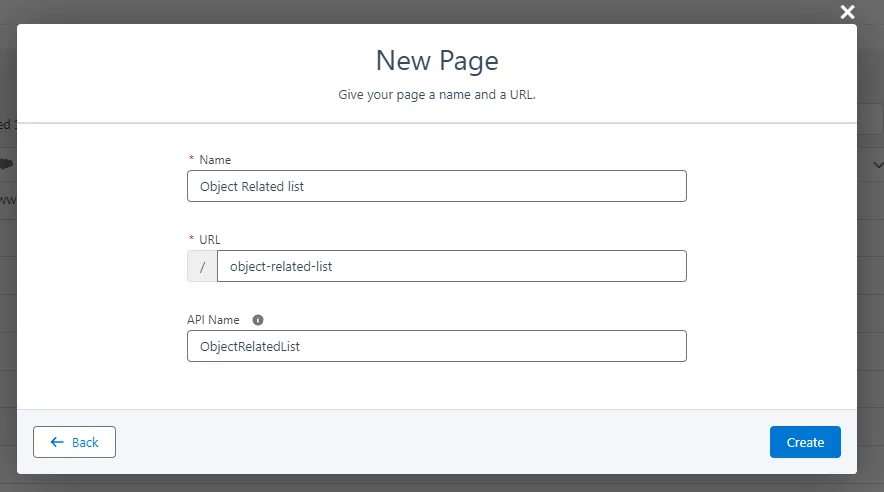Click the "URL" field label

(210, 240)
